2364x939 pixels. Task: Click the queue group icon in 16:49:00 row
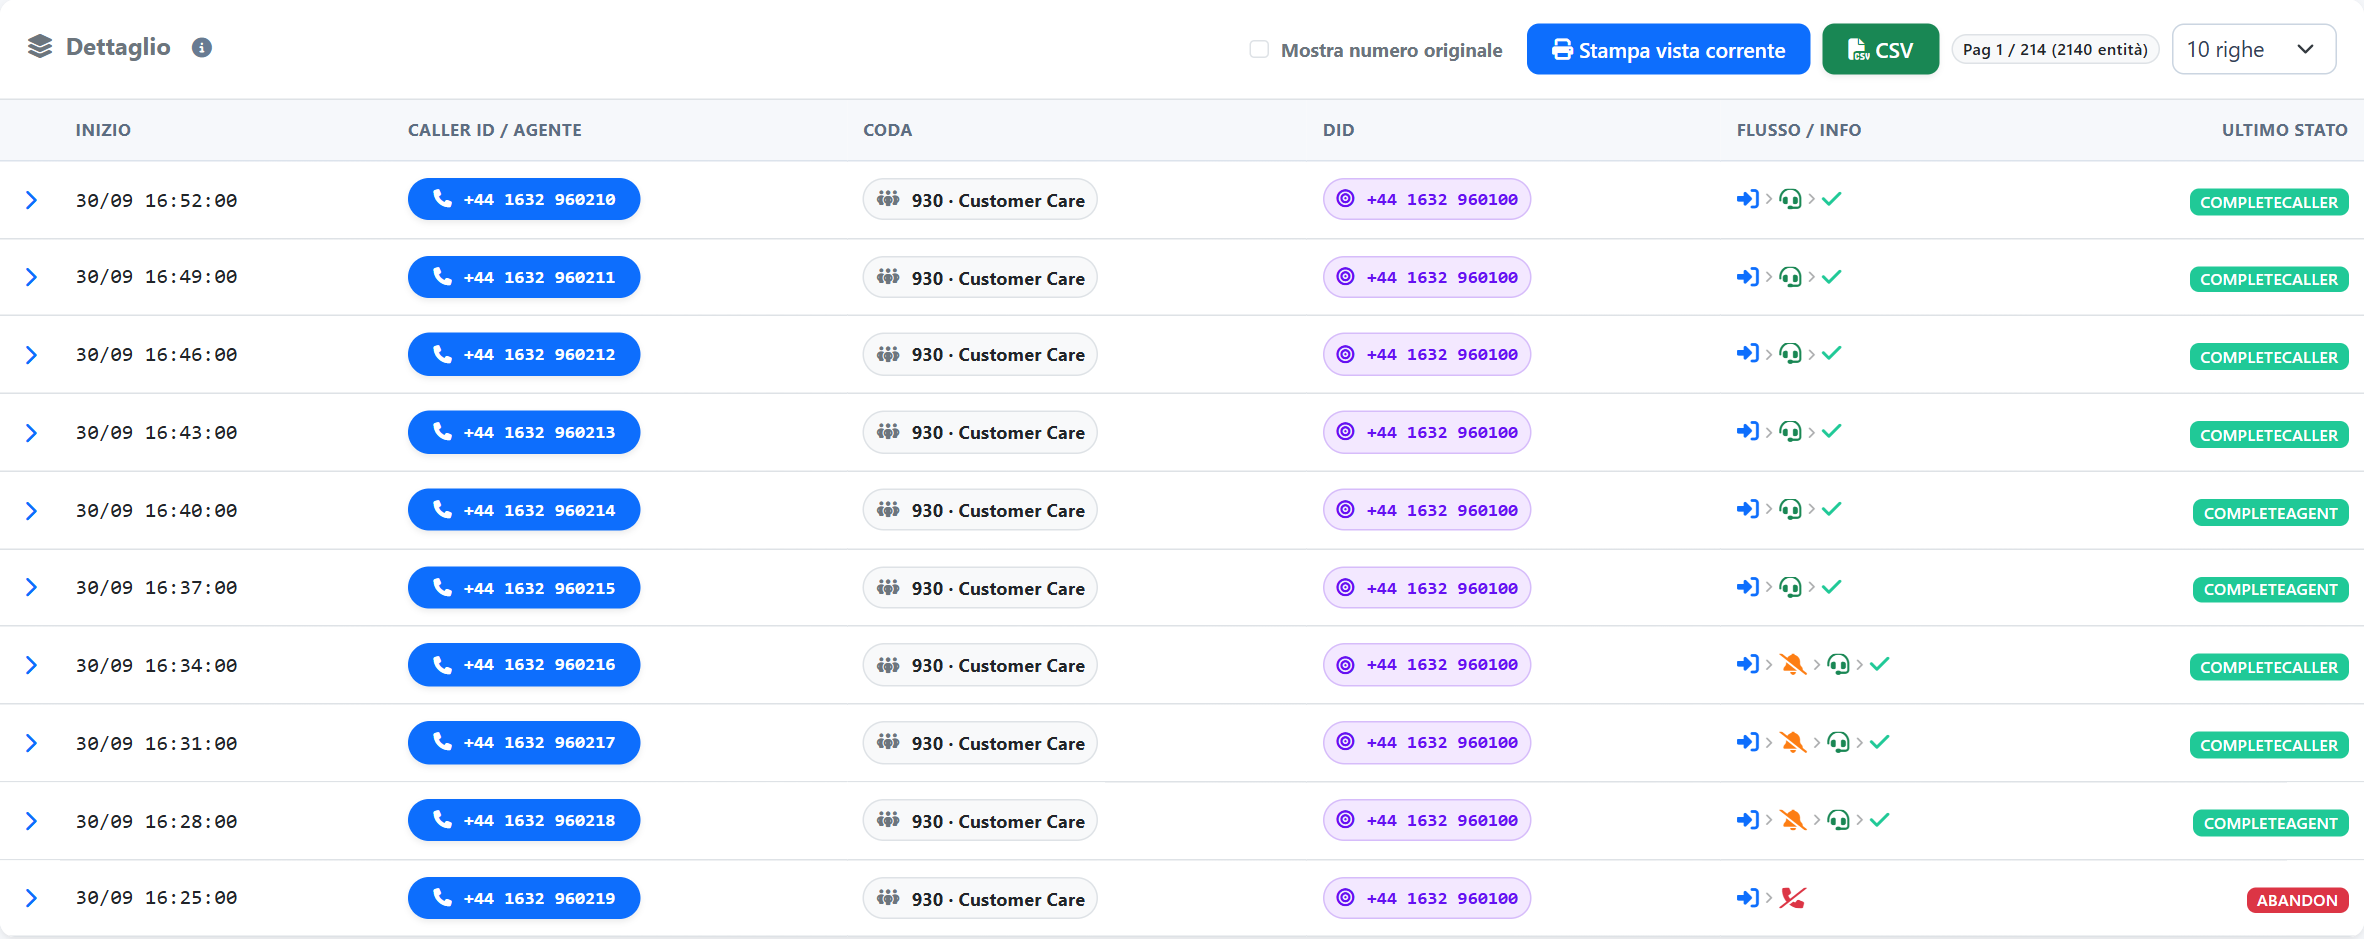(x=888, y=277)
